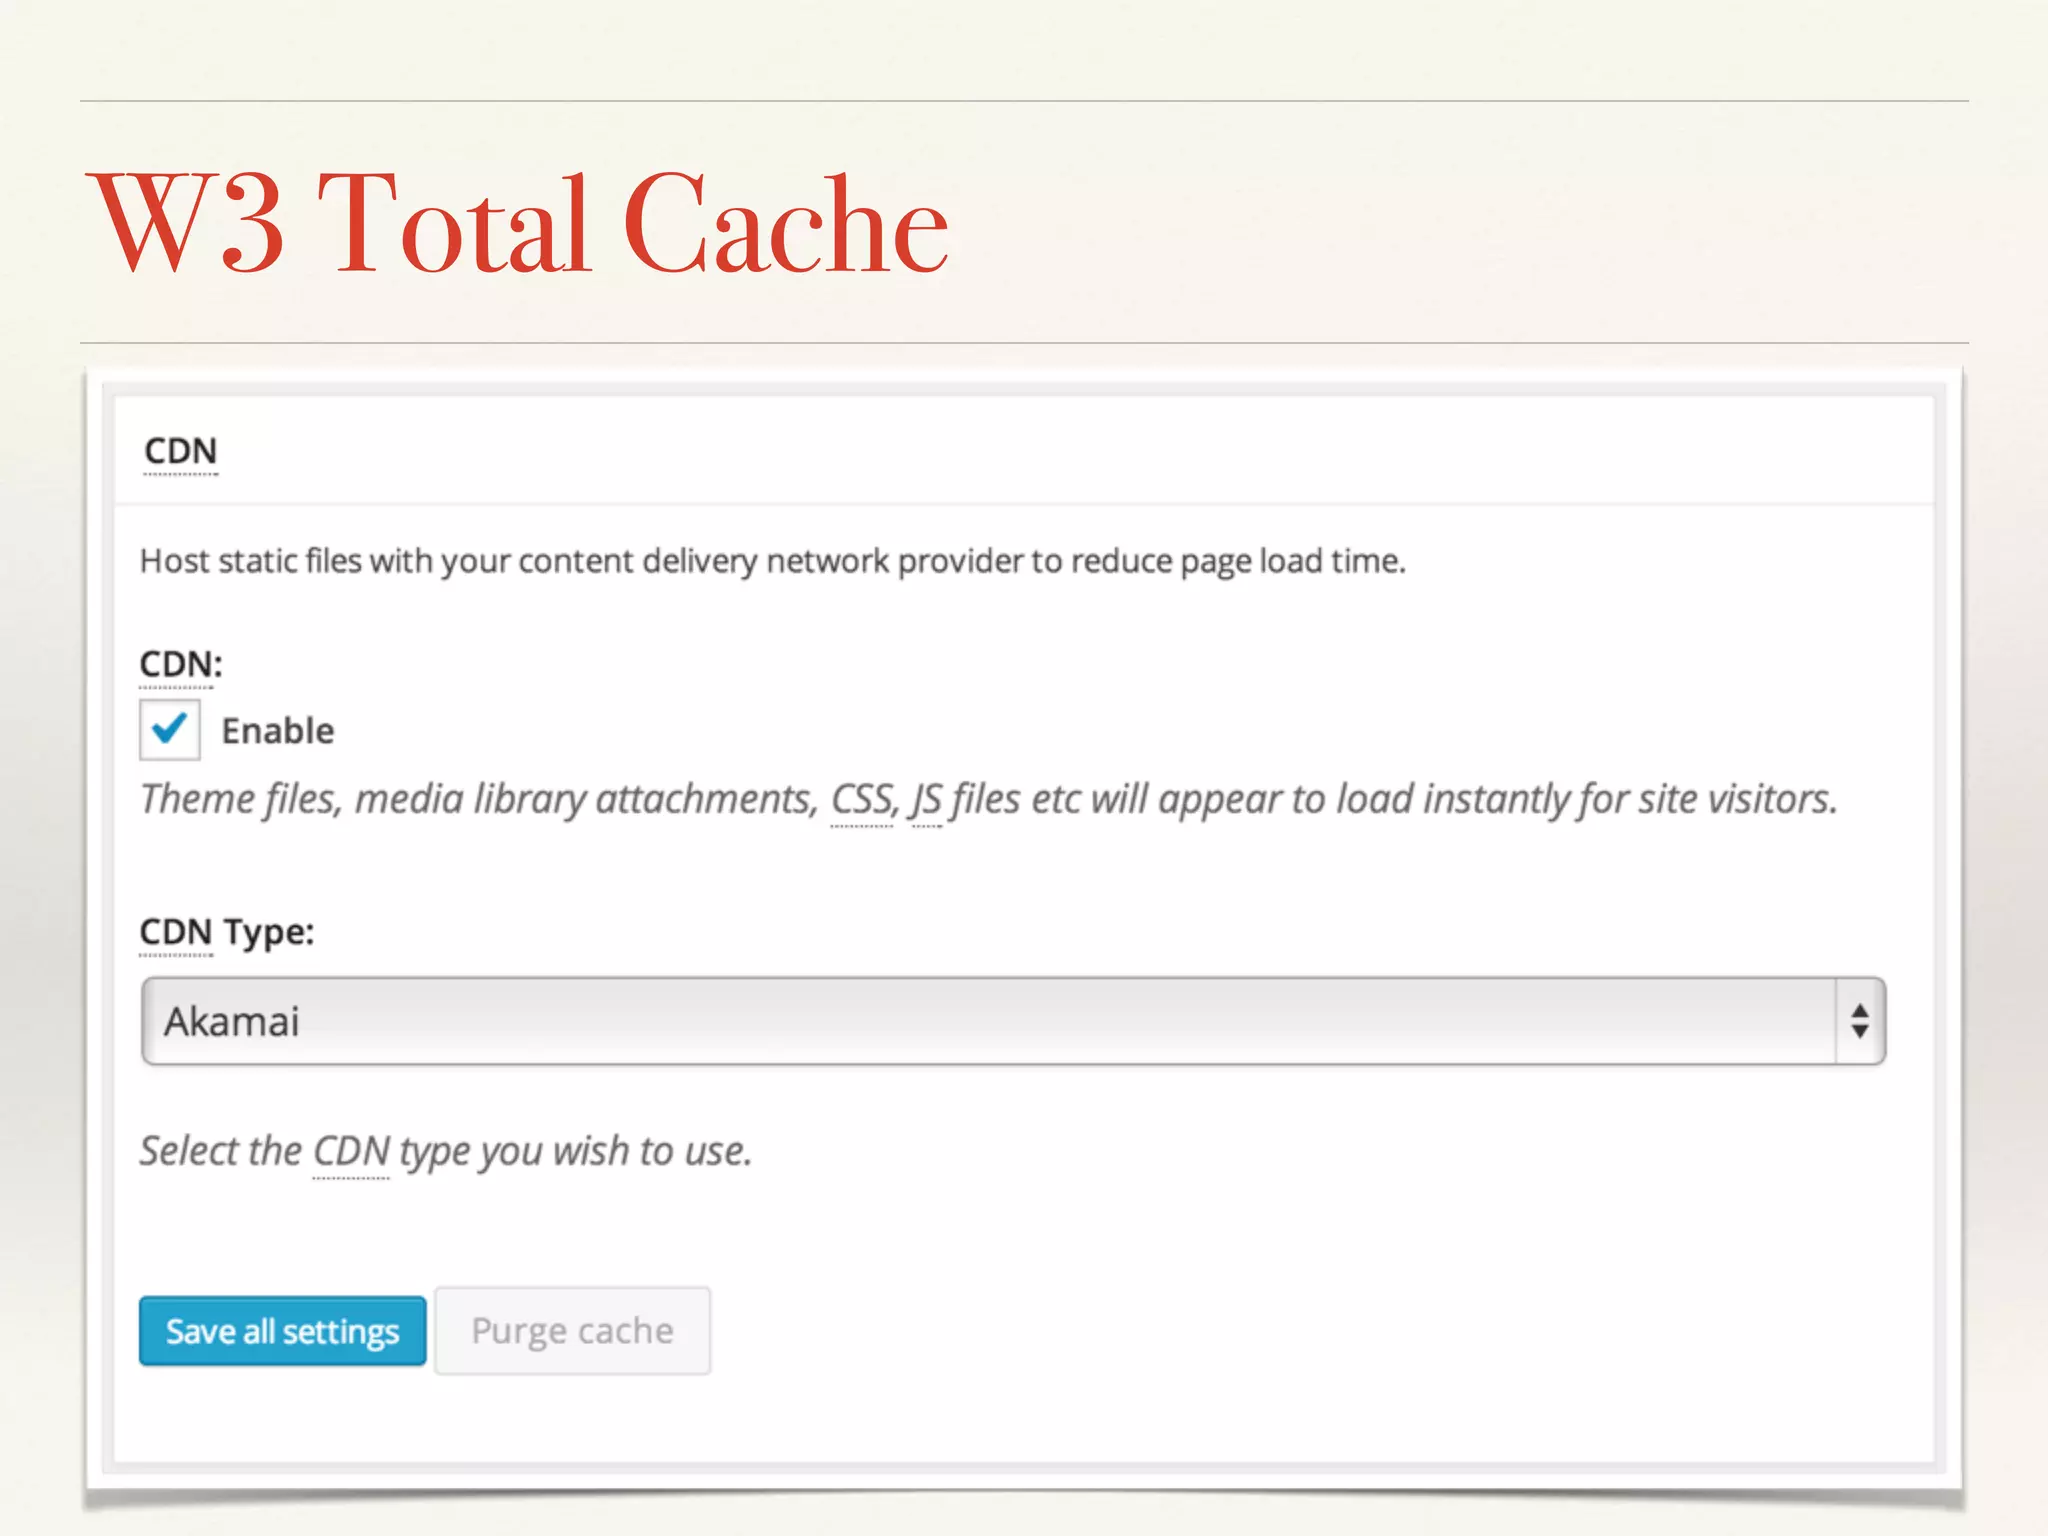This screenshot has width=2048, height=1536.
Task: Uncheck the CDN Enable checkbox
Action: tap(169, 729)
